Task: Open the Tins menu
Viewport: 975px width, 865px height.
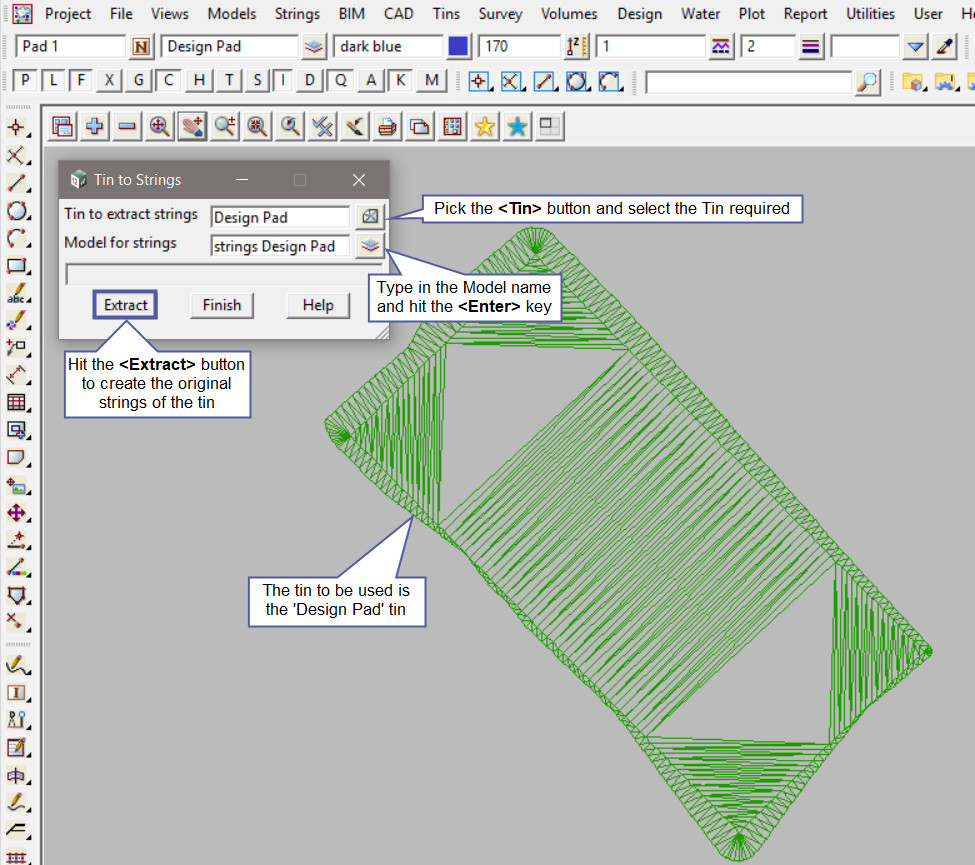Action: point(447,14)
